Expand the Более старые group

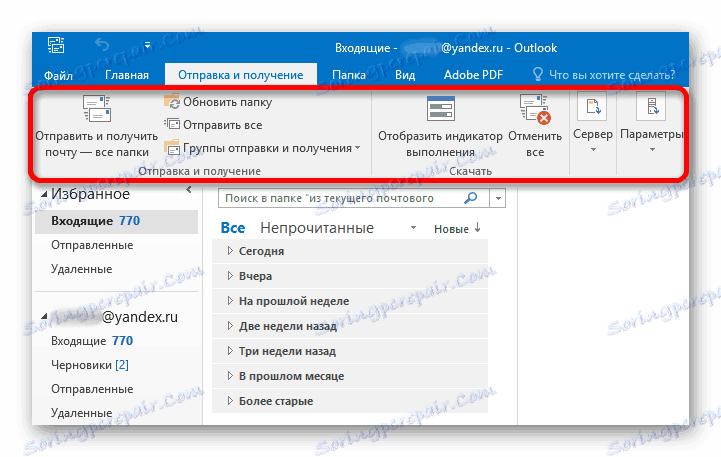click(230, 401)
